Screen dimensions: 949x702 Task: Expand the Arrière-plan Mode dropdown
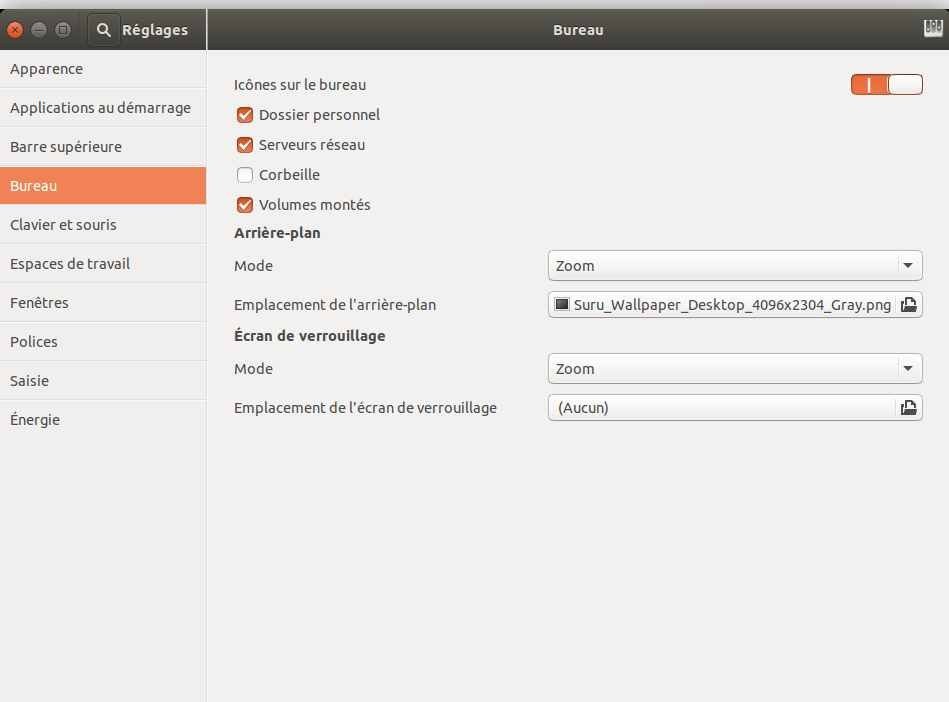point(734,266)
